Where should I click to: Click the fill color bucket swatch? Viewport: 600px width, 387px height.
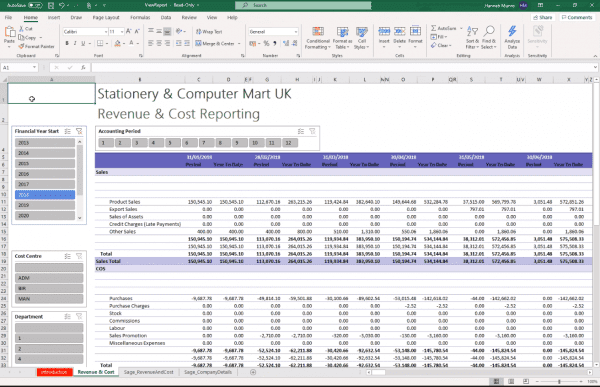pyautogui.click(x=117, y=43)
